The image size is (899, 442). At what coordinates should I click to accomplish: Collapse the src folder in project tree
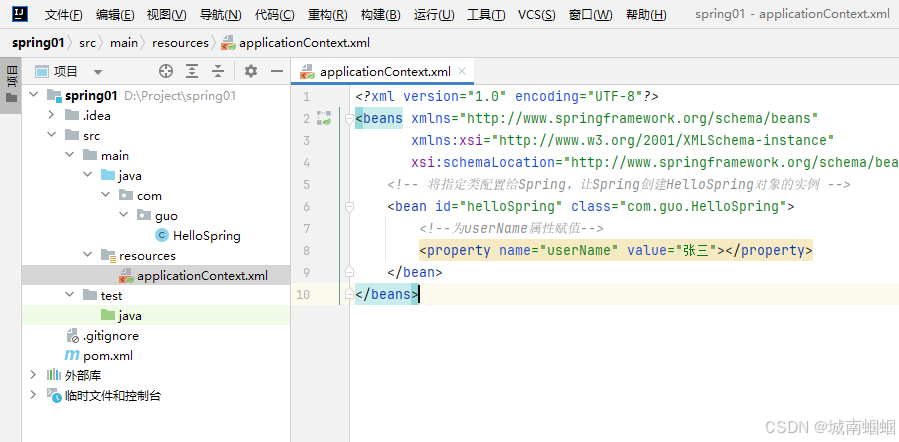(51, 136)
